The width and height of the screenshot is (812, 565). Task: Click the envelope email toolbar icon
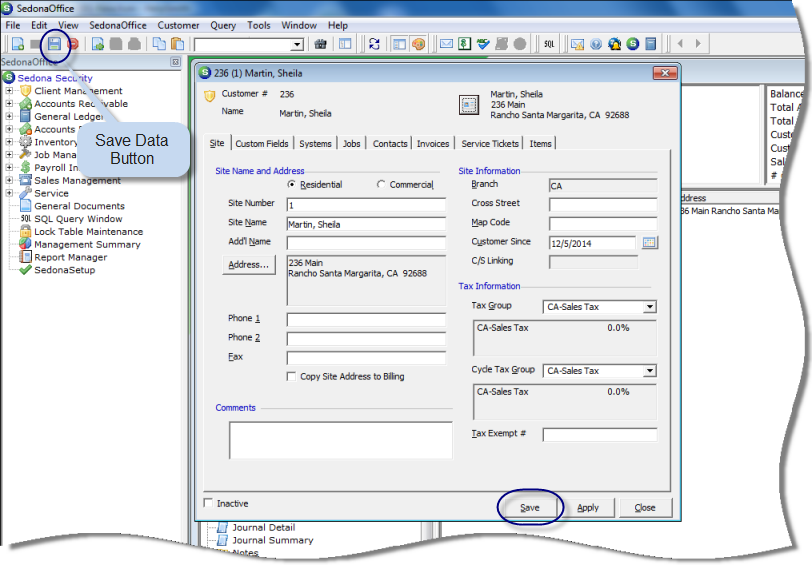click(446, 44)
